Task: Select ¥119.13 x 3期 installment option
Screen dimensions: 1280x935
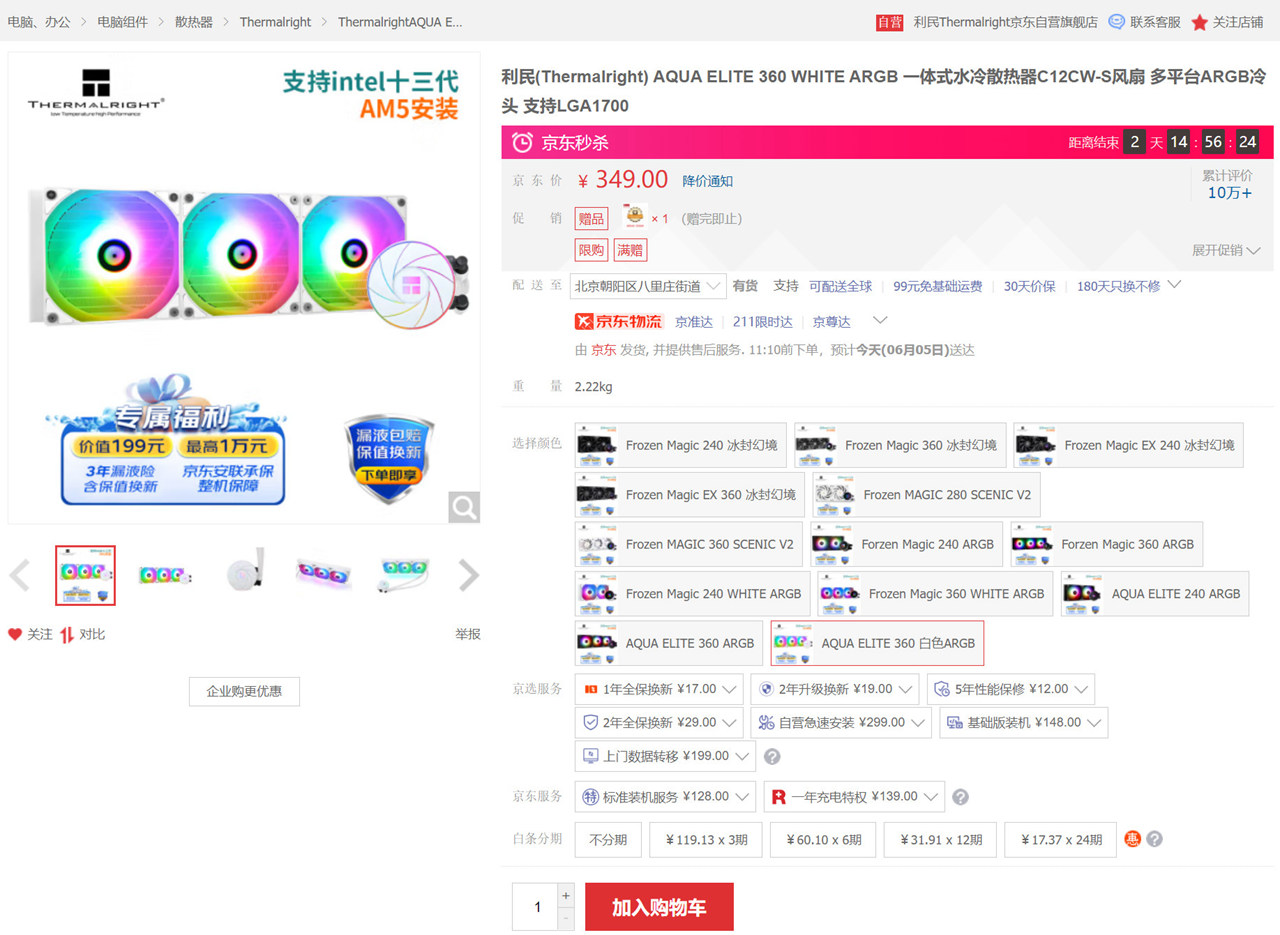Action: pyautogui.click(x=706, y=840)
